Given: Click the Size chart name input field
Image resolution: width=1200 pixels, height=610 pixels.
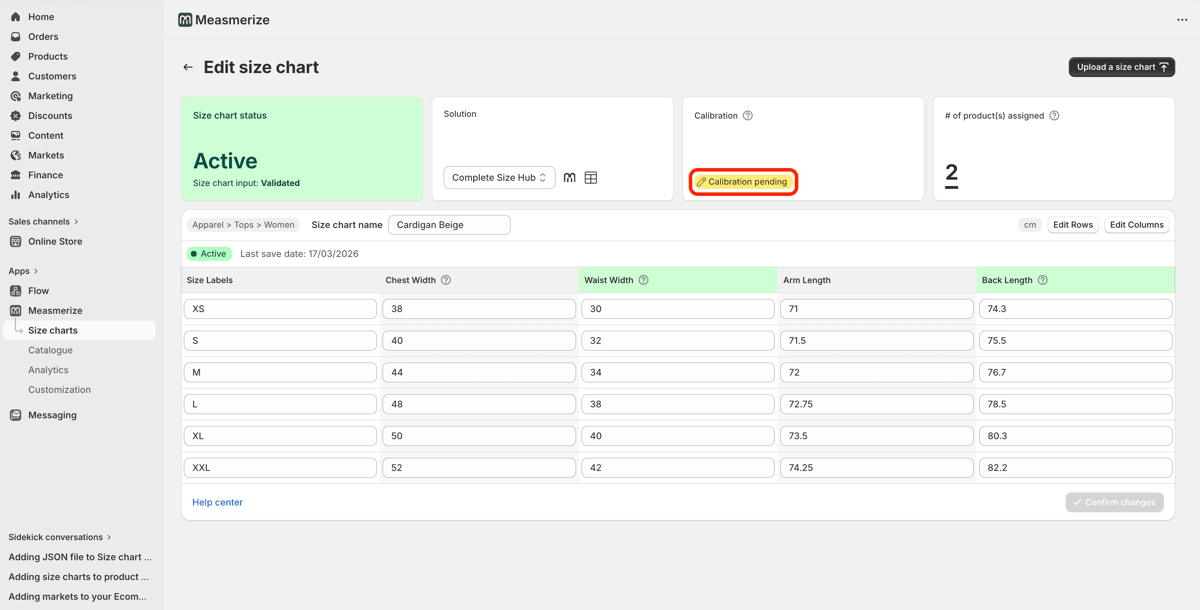Looking at the screenshot, I should [449, 225].
